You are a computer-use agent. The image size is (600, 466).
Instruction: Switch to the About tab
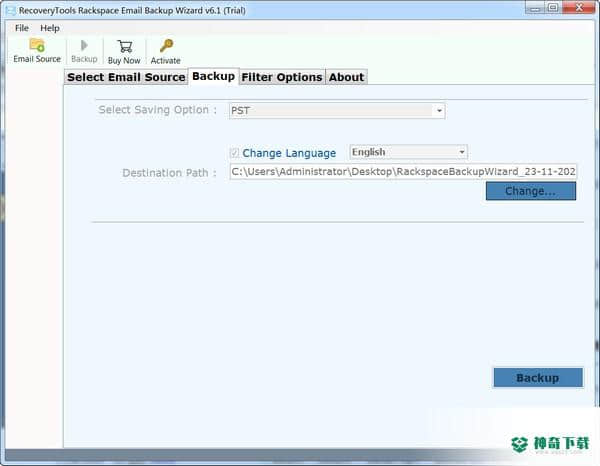[x=346, y=77]
